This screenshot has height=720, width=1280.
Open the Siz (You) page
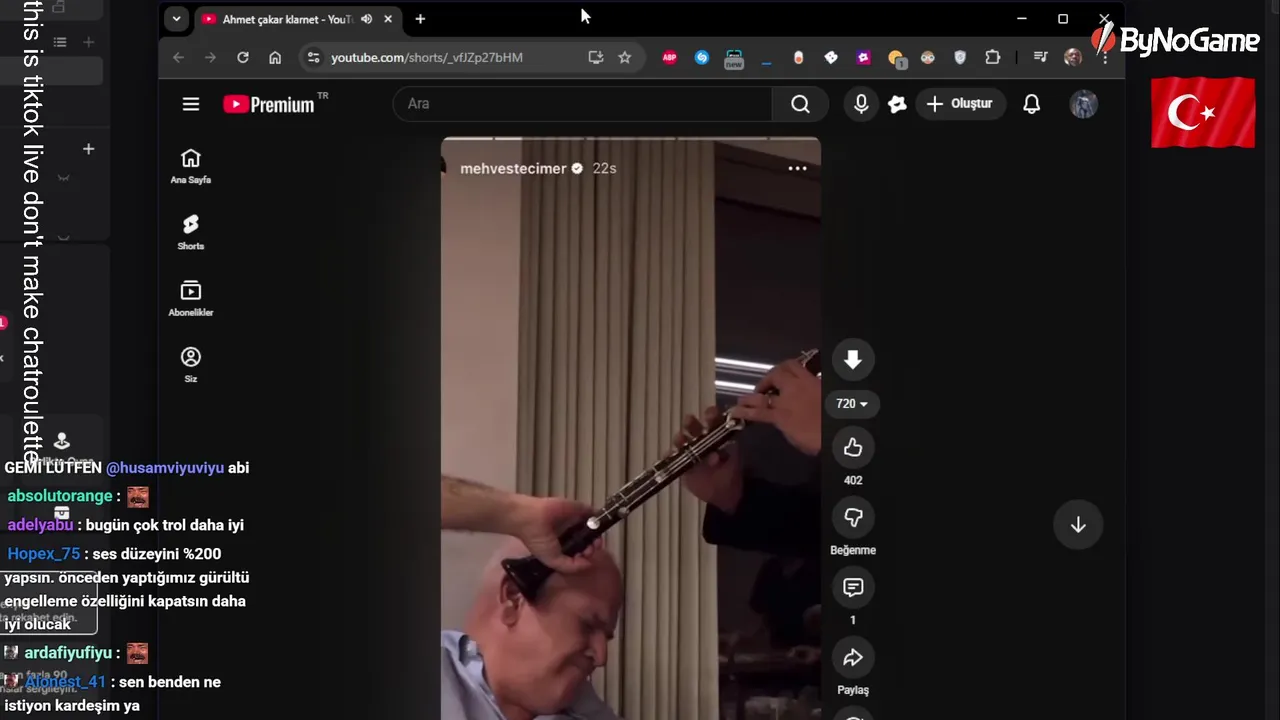[x=191, y=365]
